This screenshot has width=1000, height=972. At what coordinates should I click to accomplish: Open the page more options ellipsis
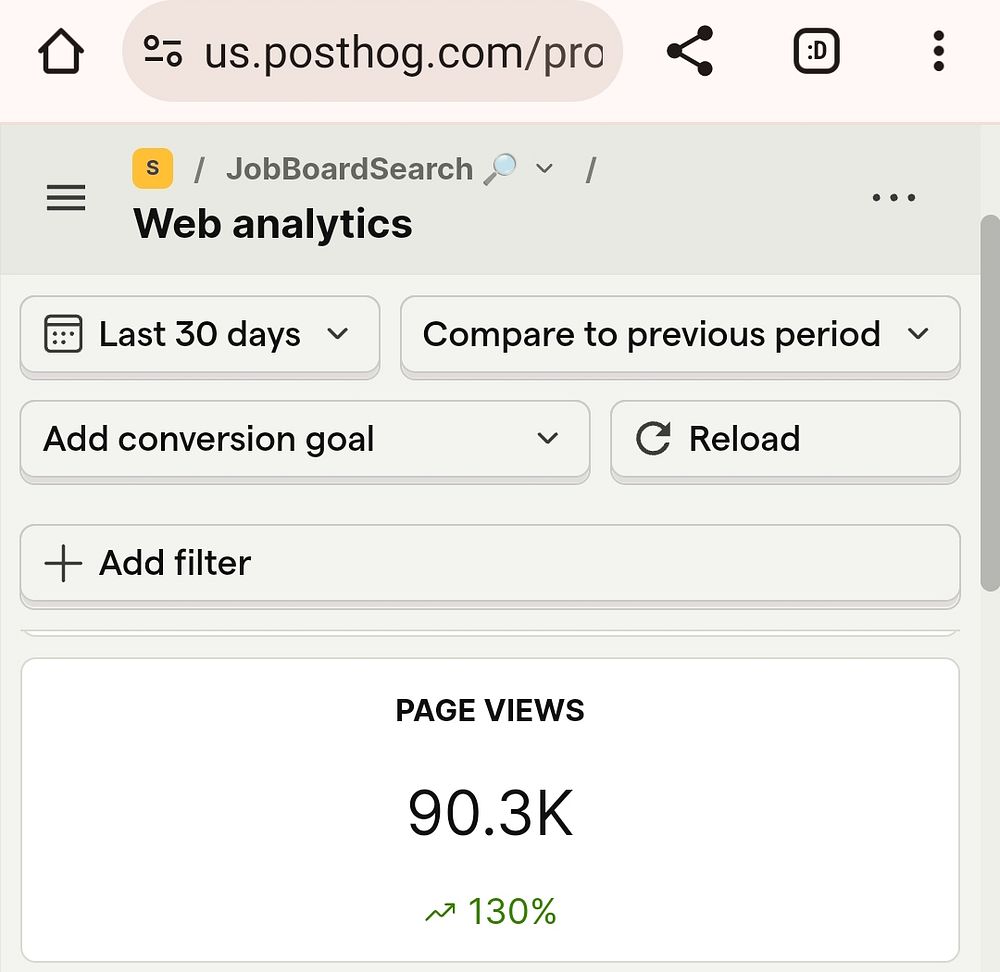(x=893, y=198)
